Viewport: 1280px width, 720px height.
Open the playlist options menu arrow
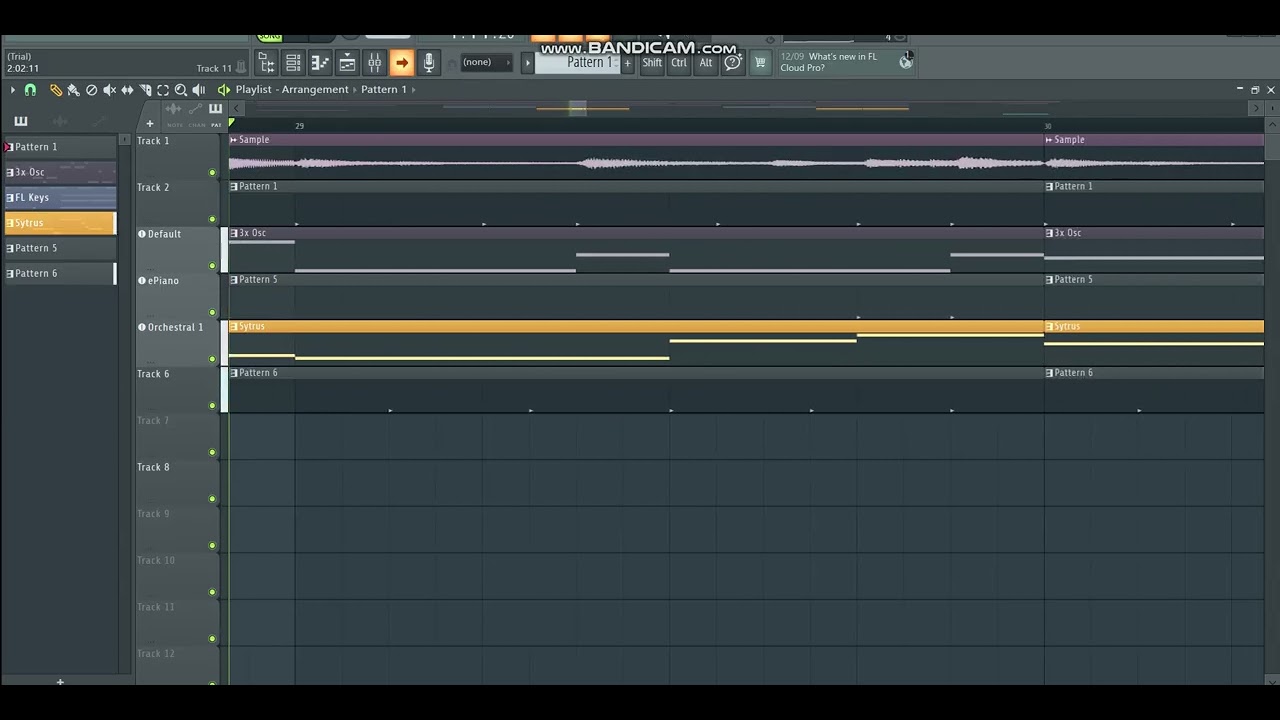click(13, 90)
